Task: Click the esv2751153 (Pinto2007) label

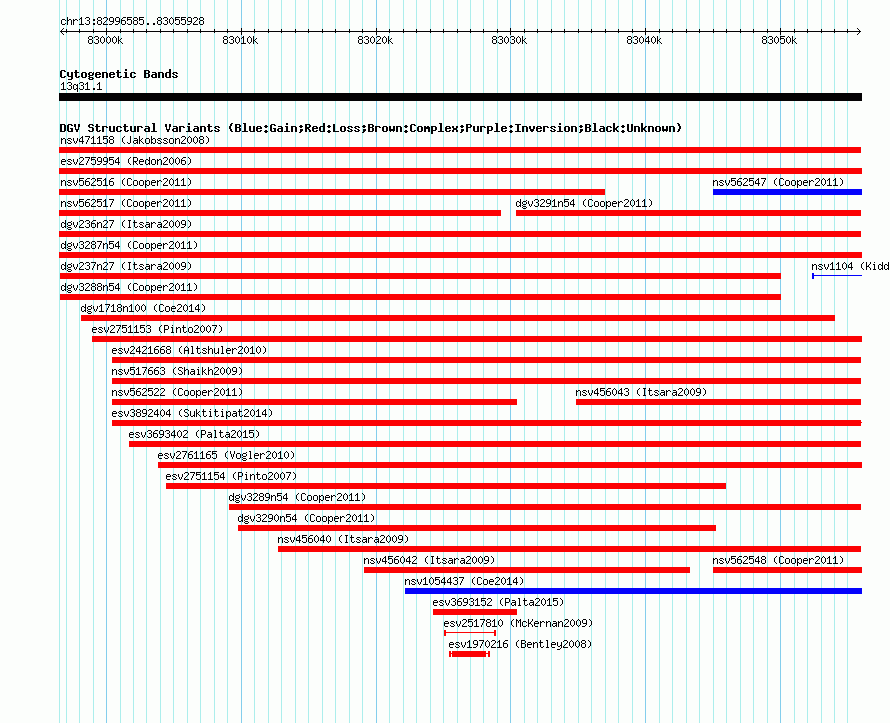Action: pos(157,329)
